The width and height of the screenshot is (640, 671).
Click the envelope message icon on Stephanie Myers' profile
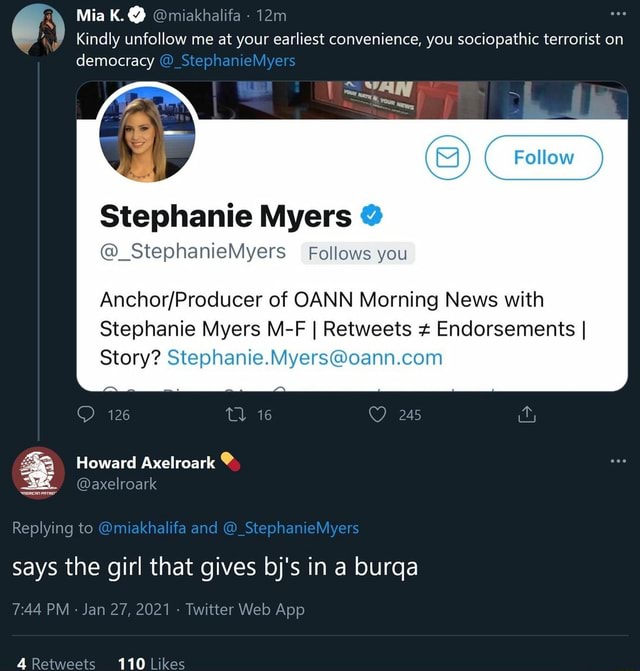(447, 157)
